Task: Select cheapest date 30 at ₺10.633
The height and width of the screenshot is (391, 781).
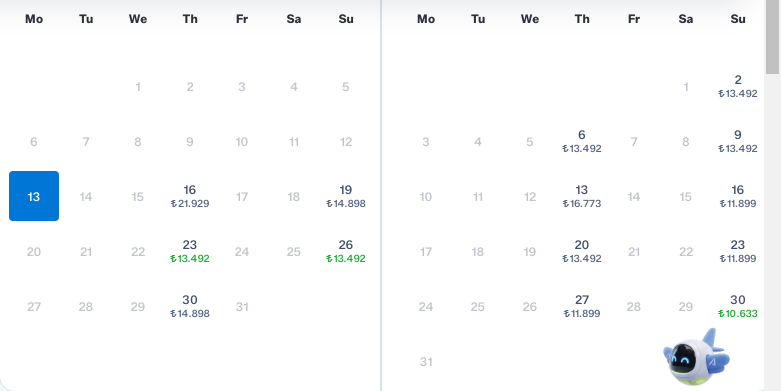Action: tap(738, 306)
